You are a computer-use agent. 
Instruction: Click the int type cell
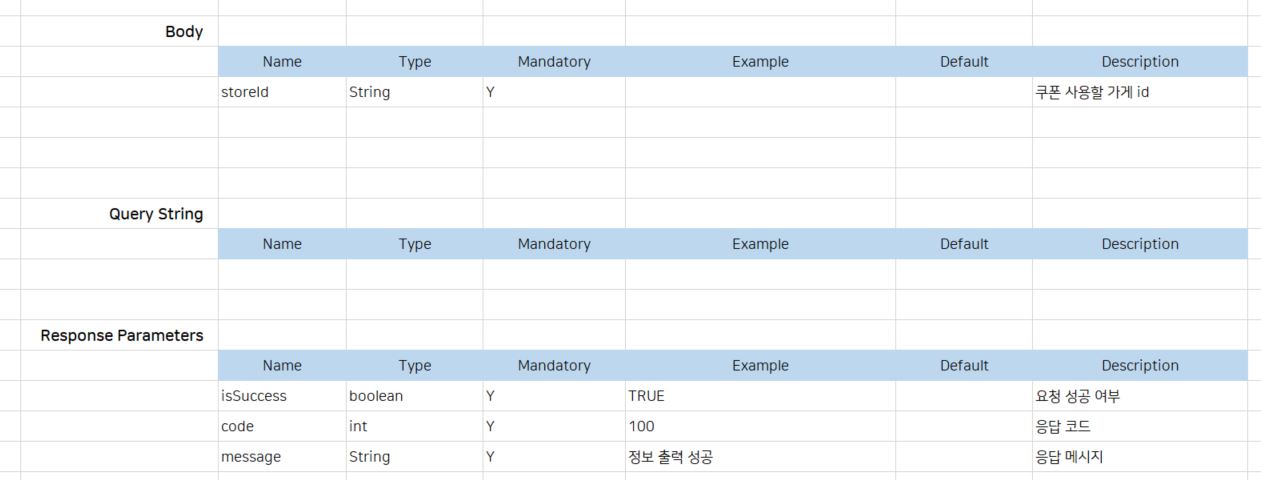click(414, 426)
